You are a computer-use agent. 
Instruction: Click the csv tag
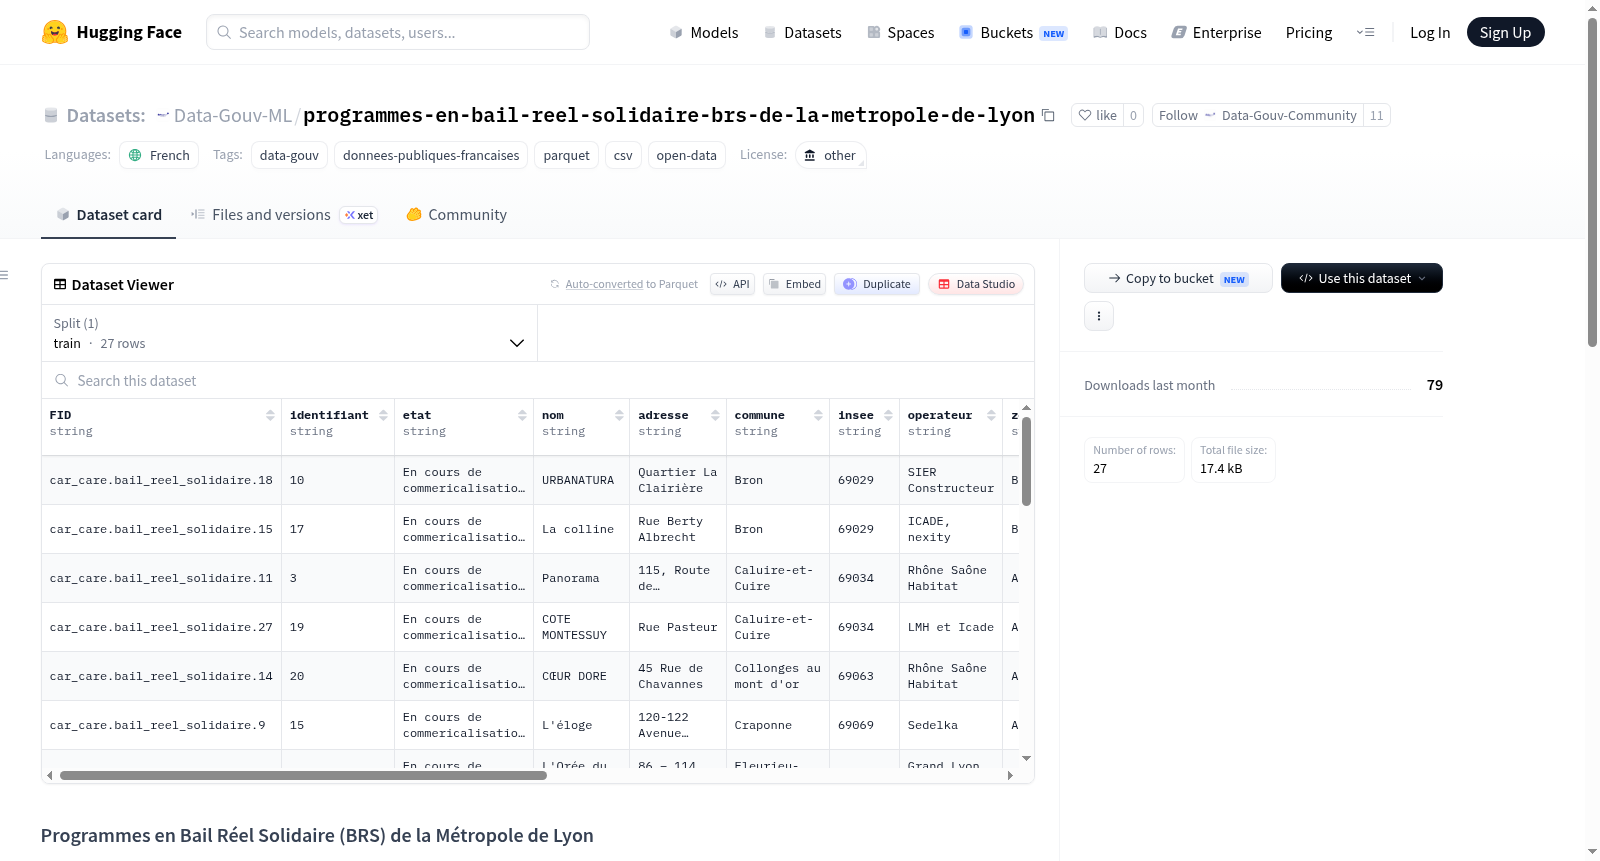[x=623, y=155]
